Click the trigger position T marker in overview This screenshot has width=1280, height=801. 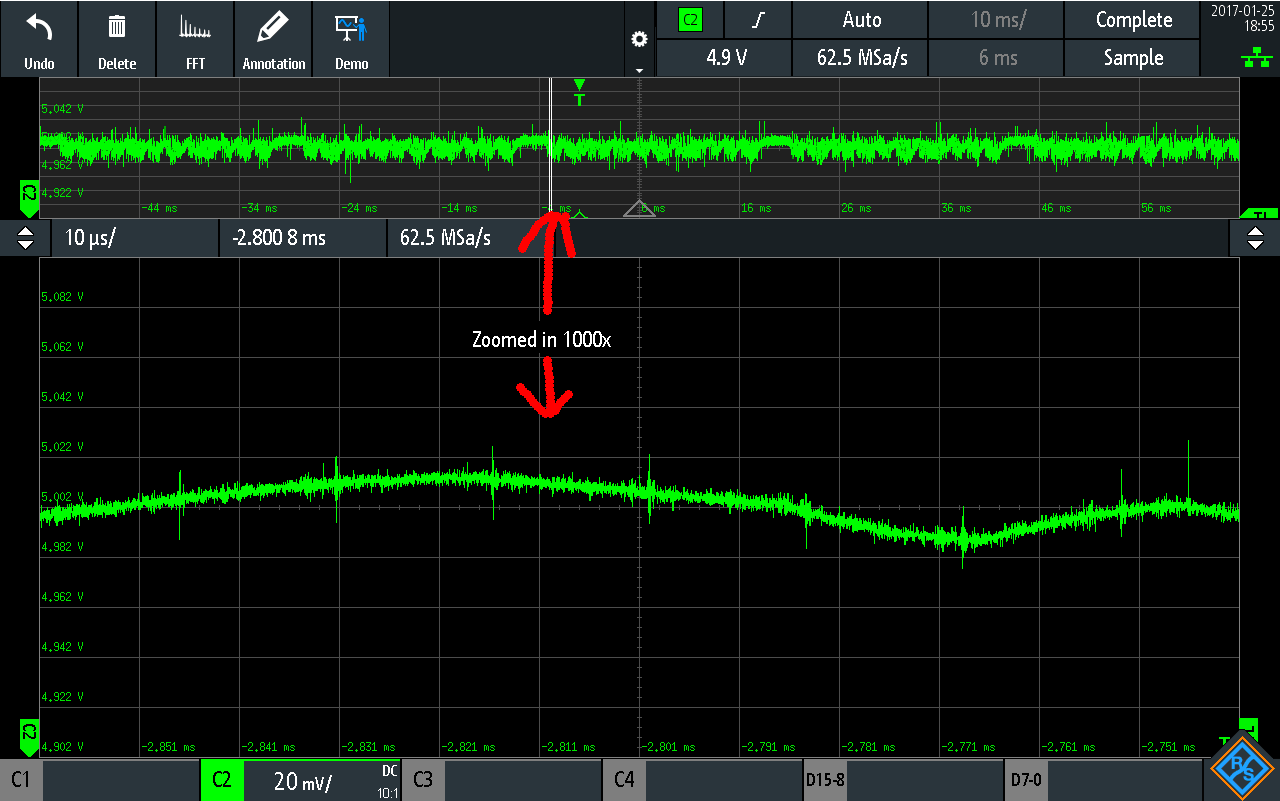point(580,92)
